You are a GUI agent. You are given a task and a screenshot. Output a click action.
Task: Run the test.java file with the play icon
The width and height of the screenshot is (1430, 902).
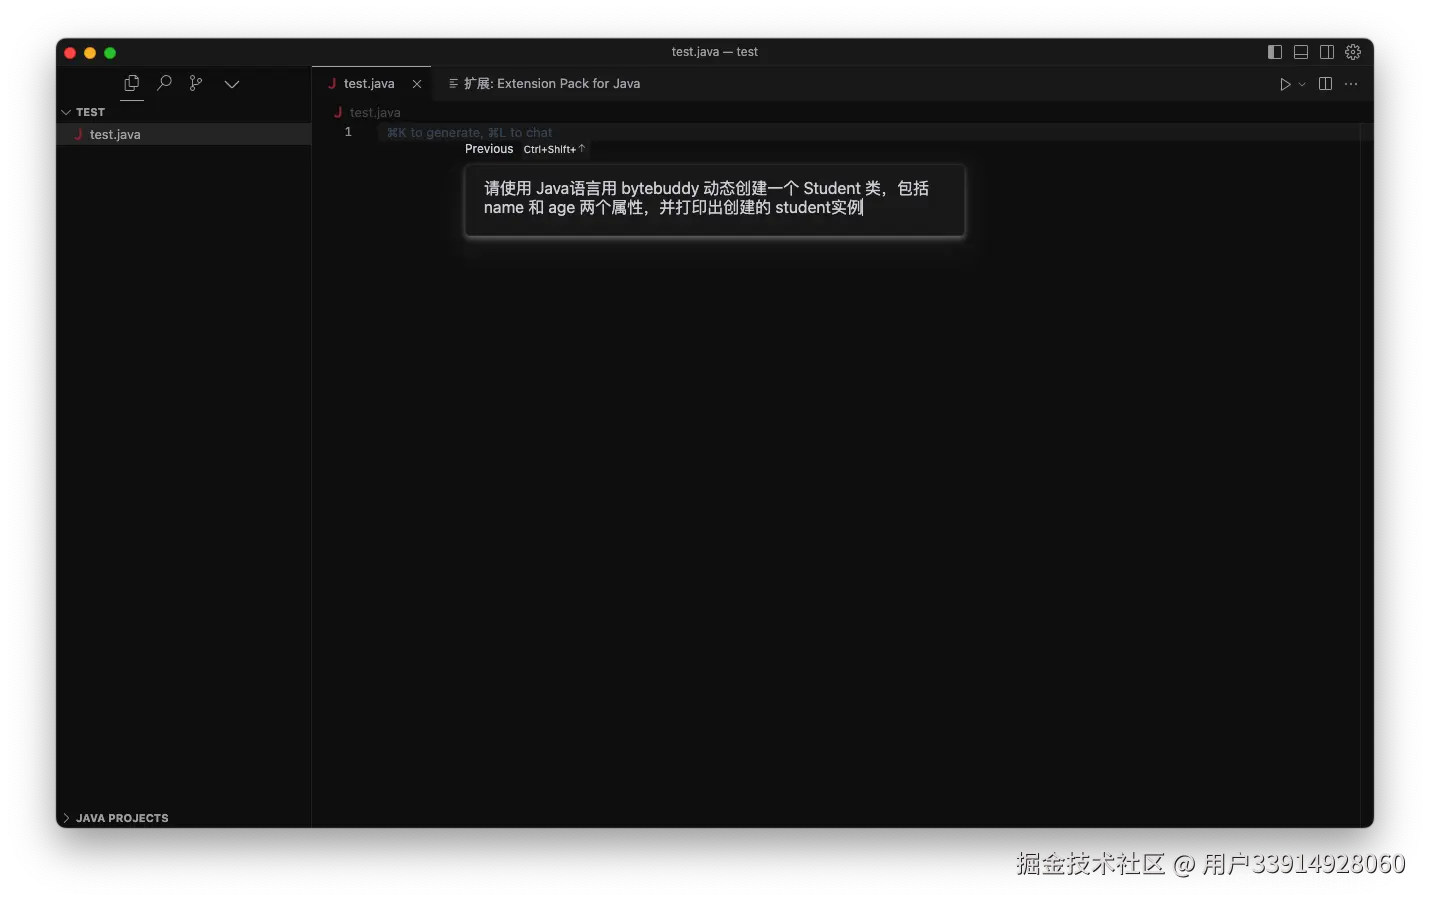[x=1285, y=84]
